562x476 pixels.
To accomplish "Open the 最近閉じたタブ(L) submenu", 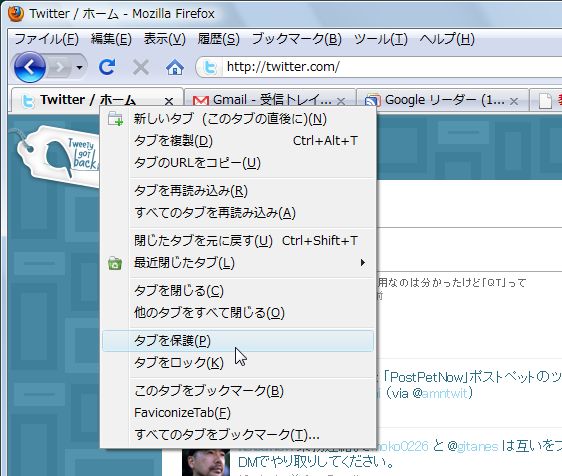I will tap(238, 263).
